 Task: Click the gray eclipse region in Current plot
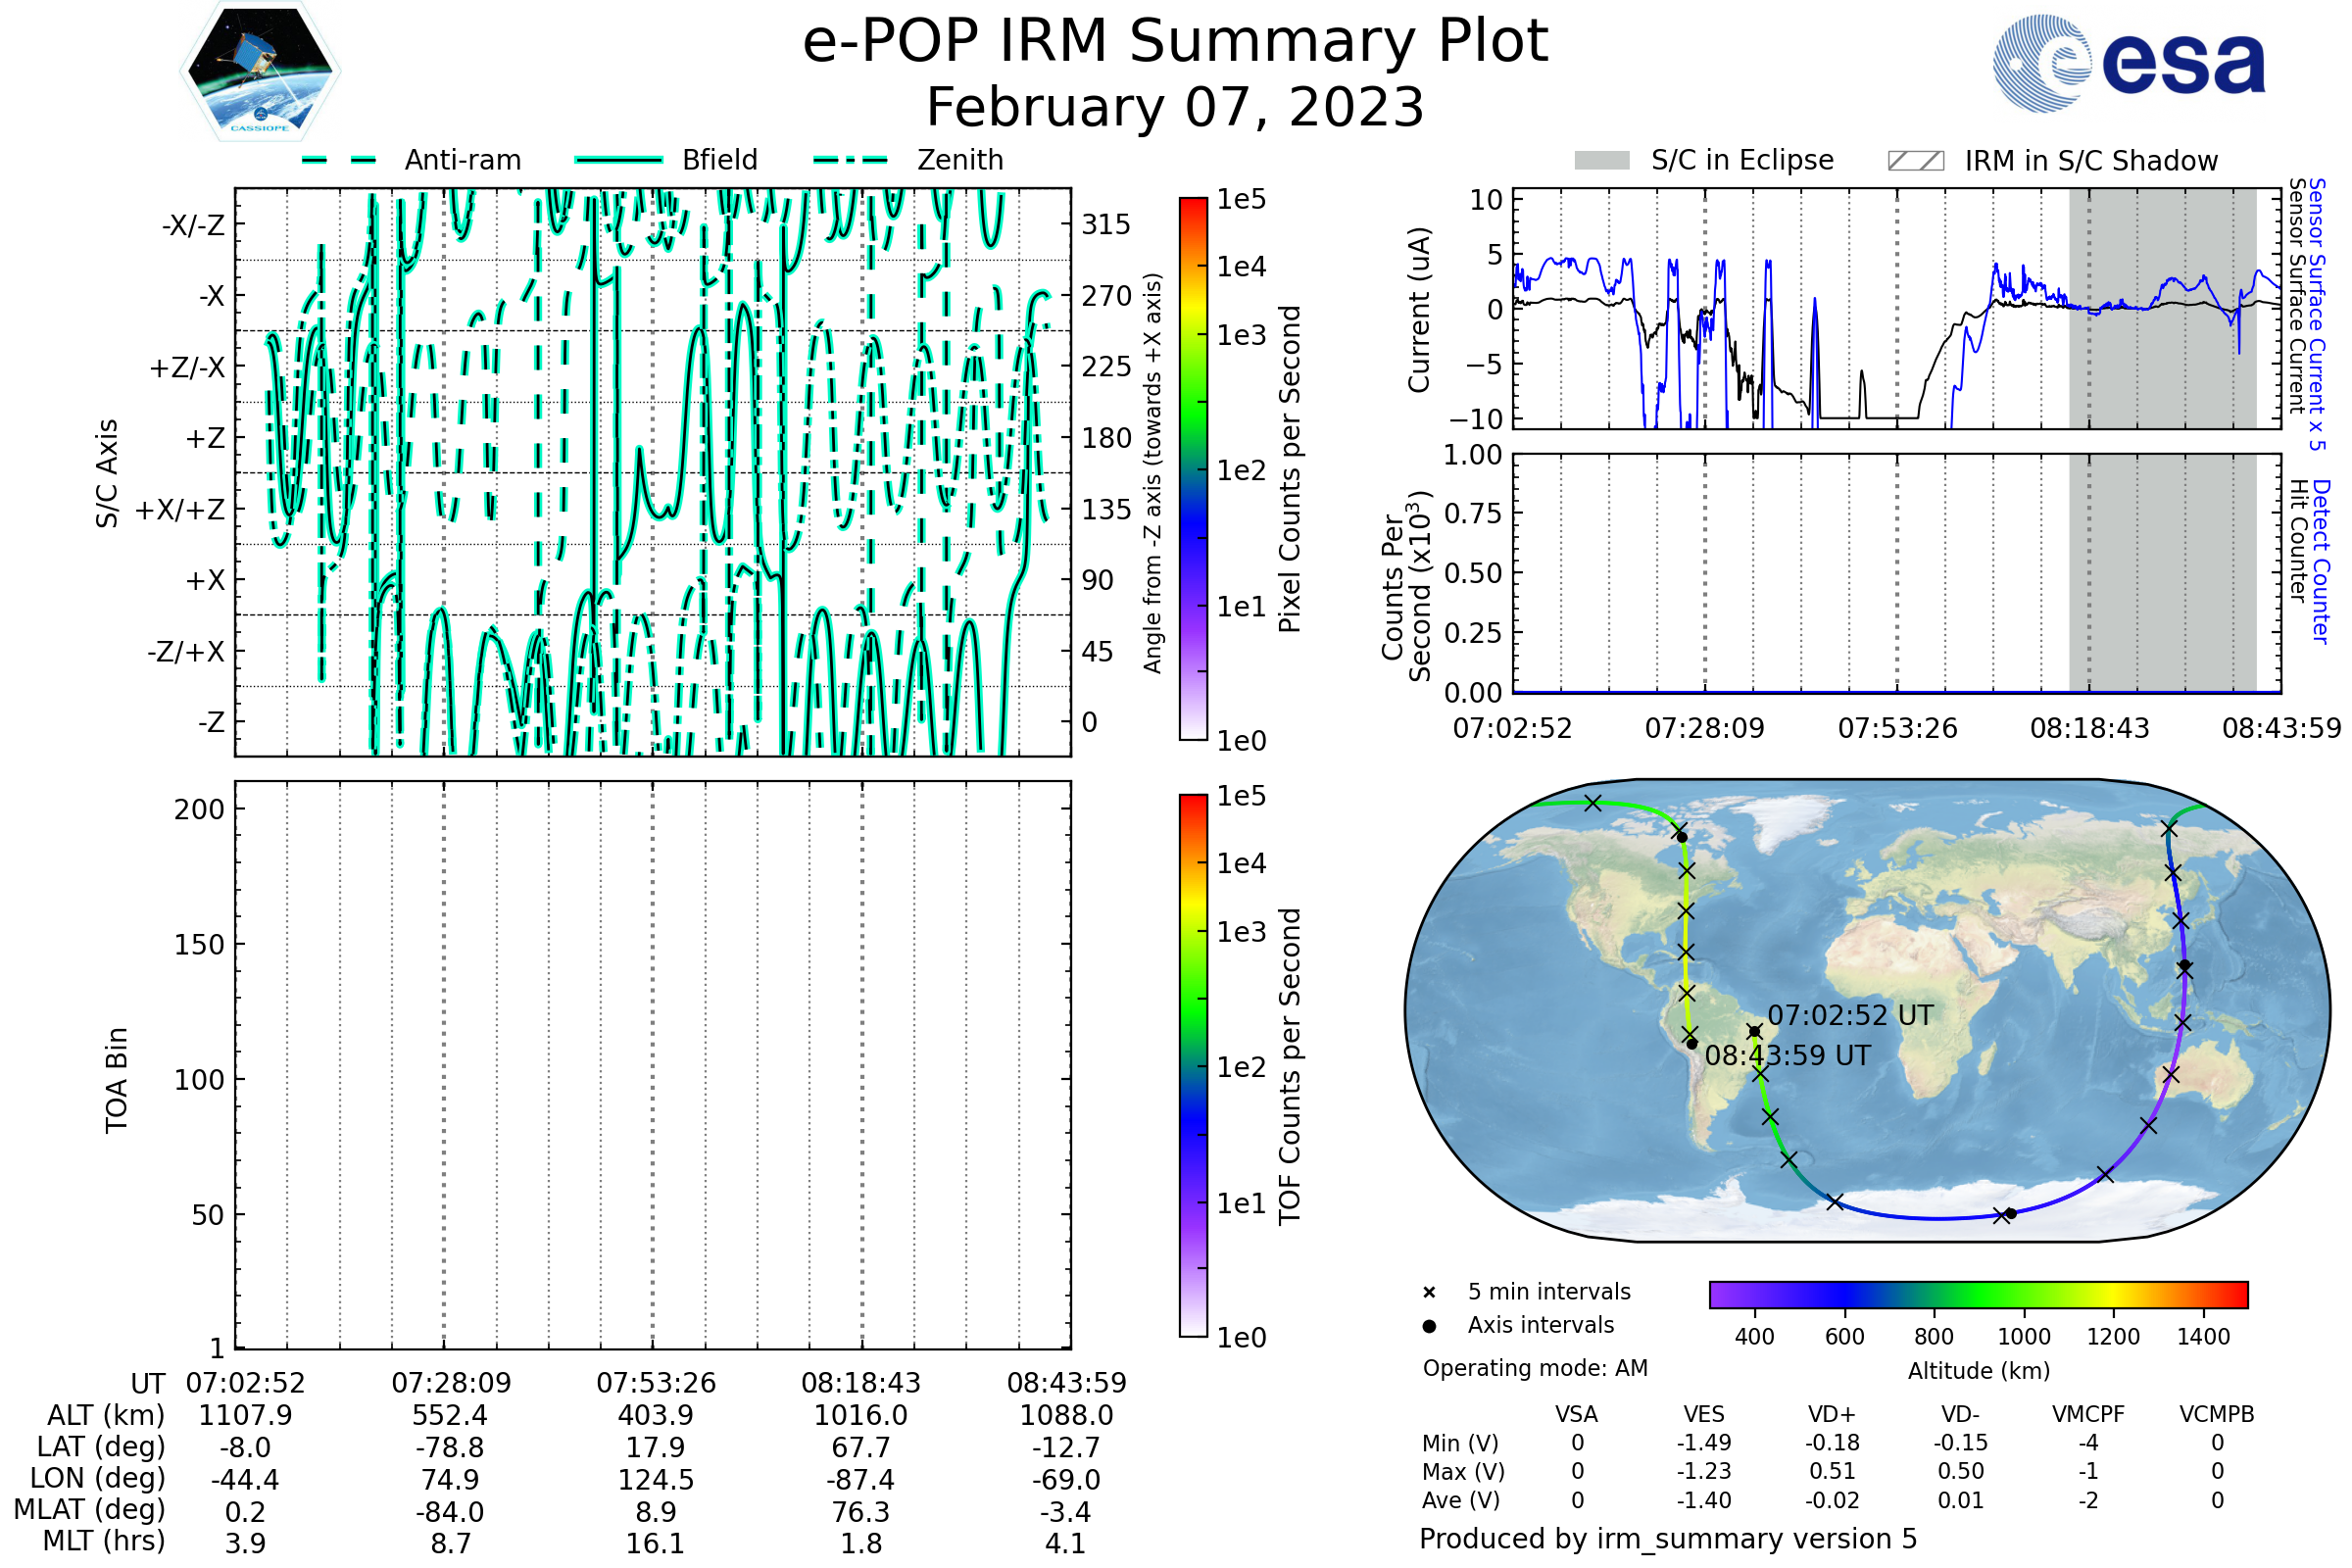tap(2162, 380)
